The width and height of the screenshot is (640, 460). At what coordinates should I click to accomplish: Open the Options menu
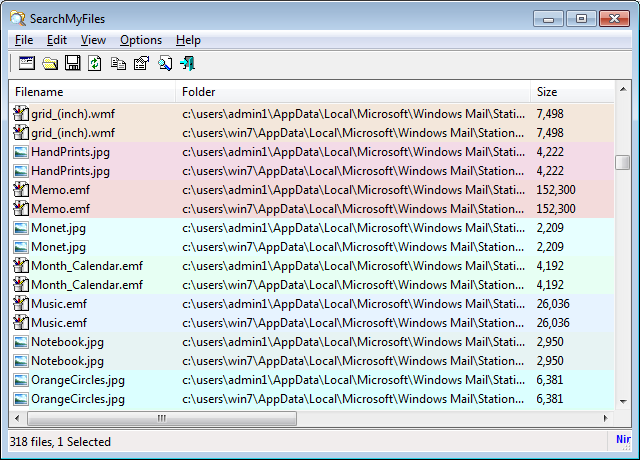tap(140, 40)
